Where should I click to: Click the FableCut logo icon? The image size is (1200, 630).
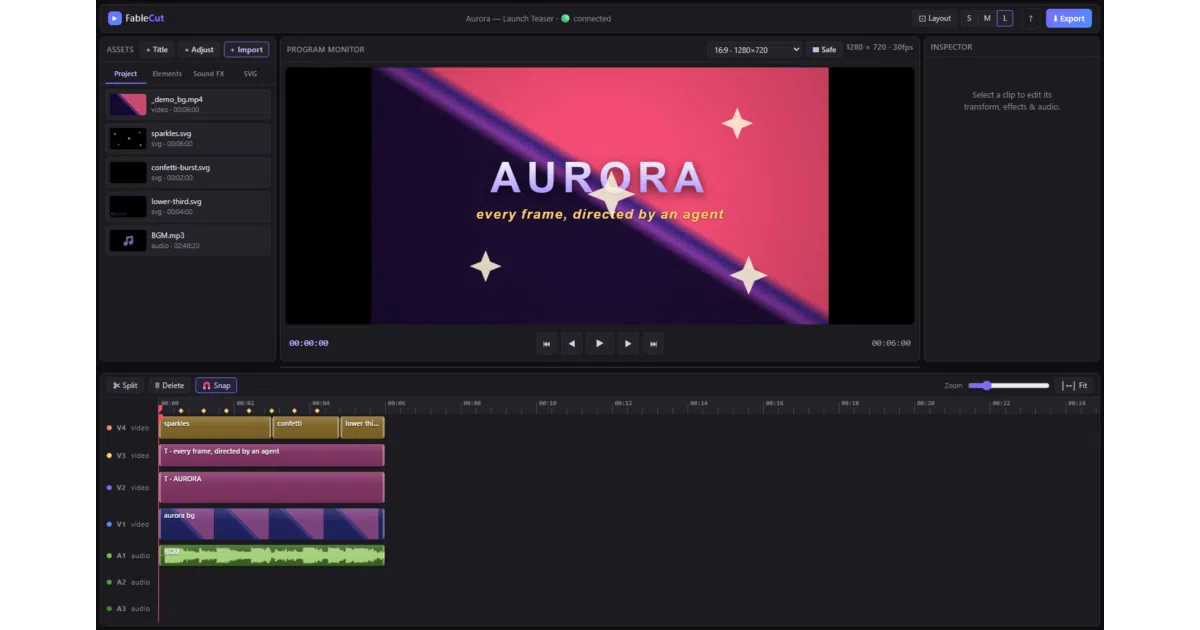click(115, 18)
